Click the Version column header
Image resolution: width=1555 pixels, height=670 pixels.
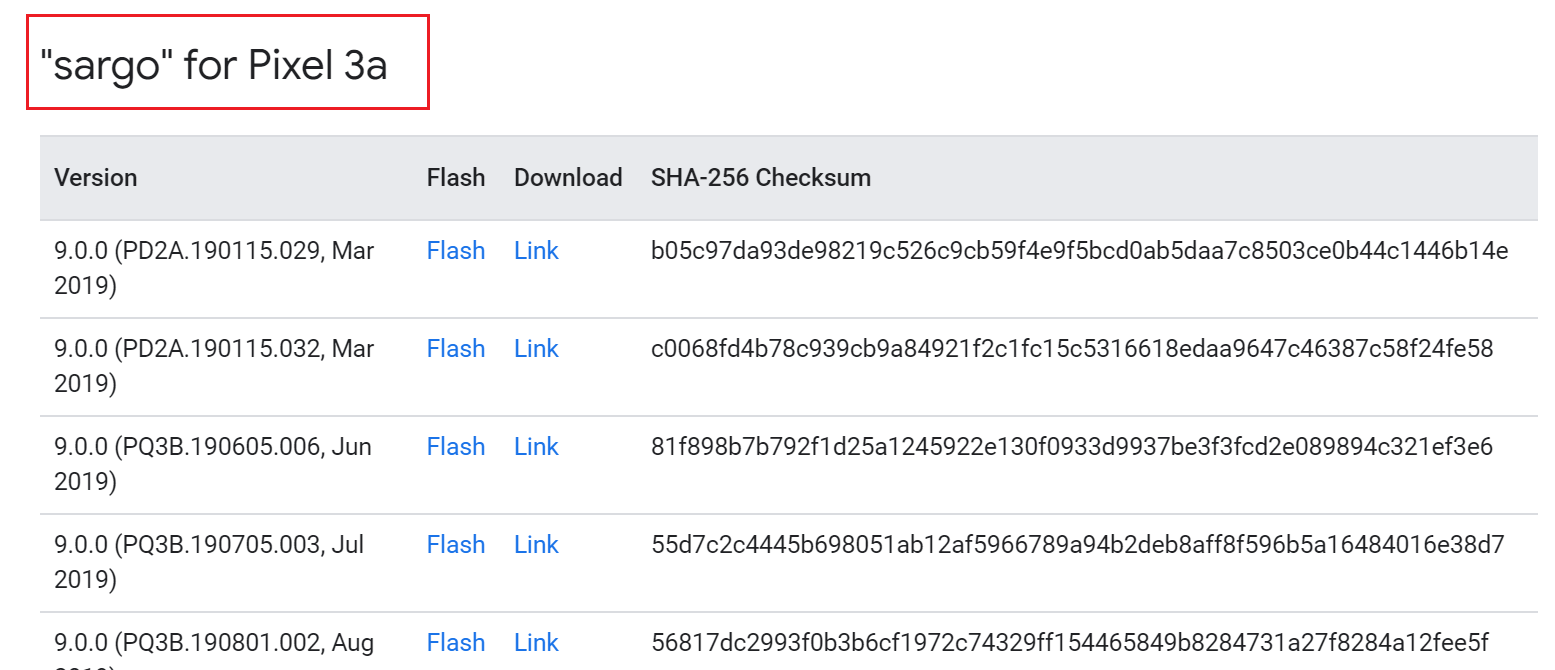tap(96, 178)
